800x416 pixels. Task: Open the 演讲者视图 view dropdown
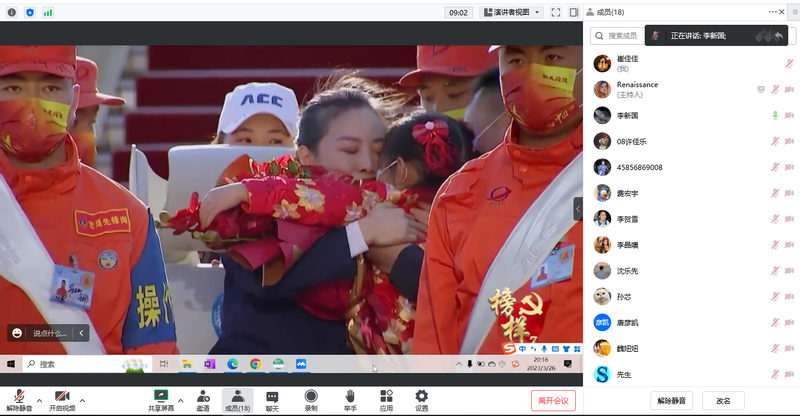click(512, 12)
